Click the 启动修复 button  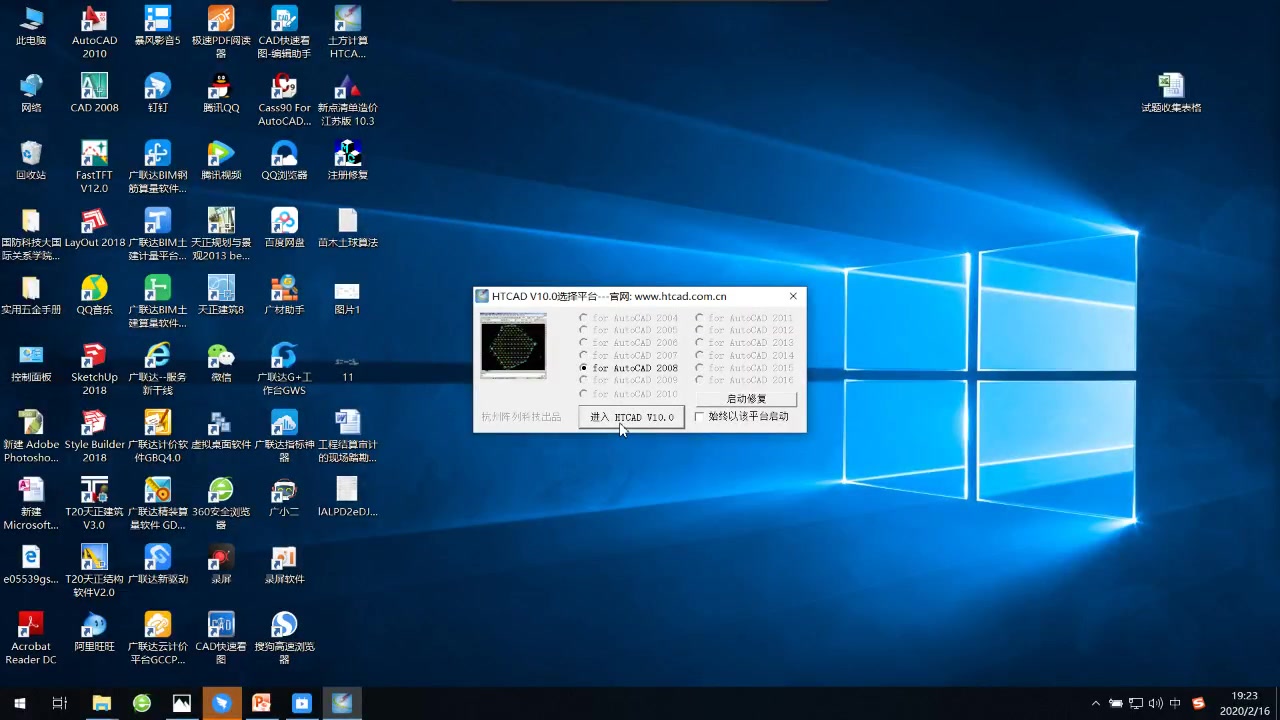(746, 398)
